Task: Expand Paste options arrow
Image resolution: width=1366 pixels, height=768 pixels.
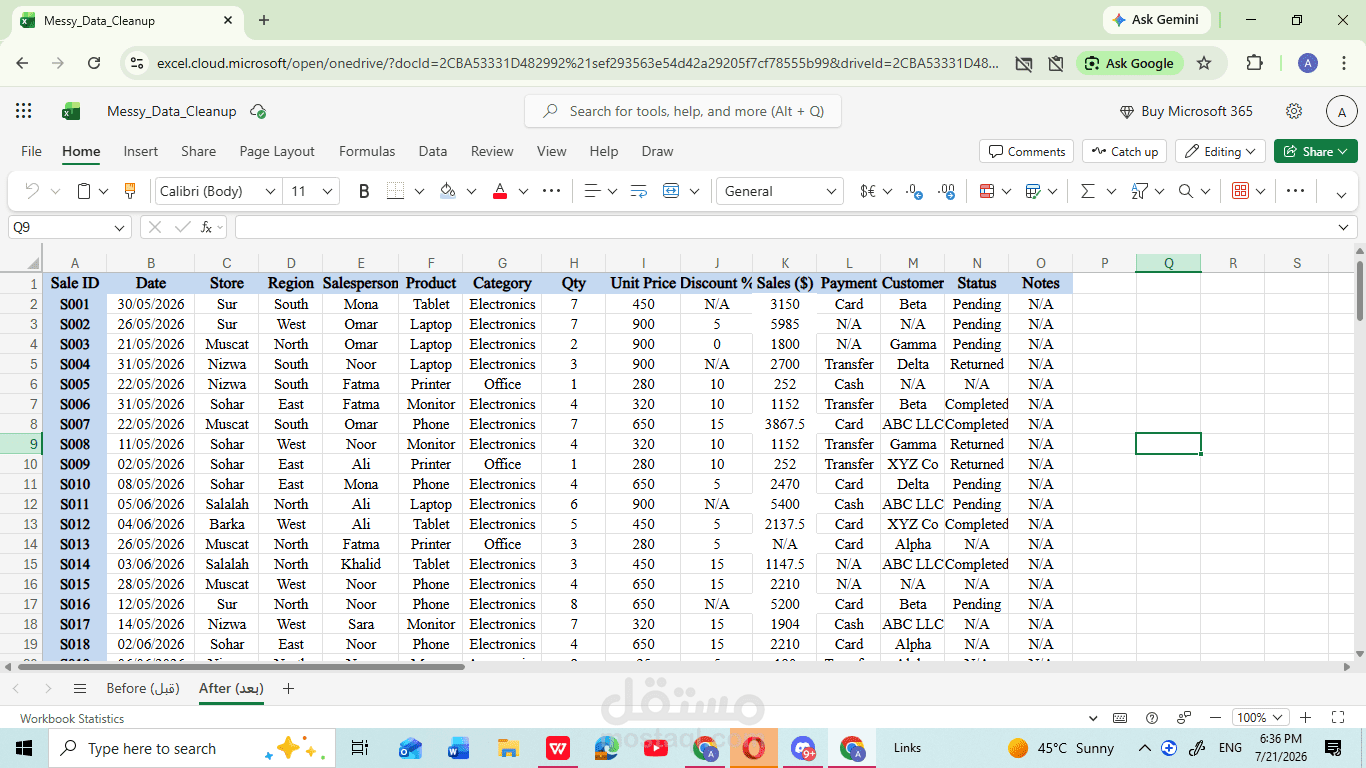Action: [104, 191]
